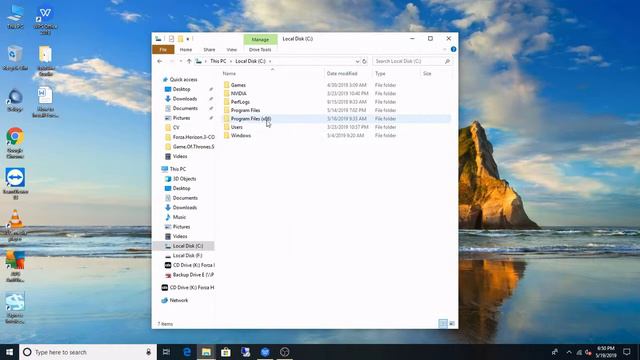The width and height of the screenshot is (640, 360).
Task: Open VLC media player desktop shortcut
Action: (x=15, y=224)
